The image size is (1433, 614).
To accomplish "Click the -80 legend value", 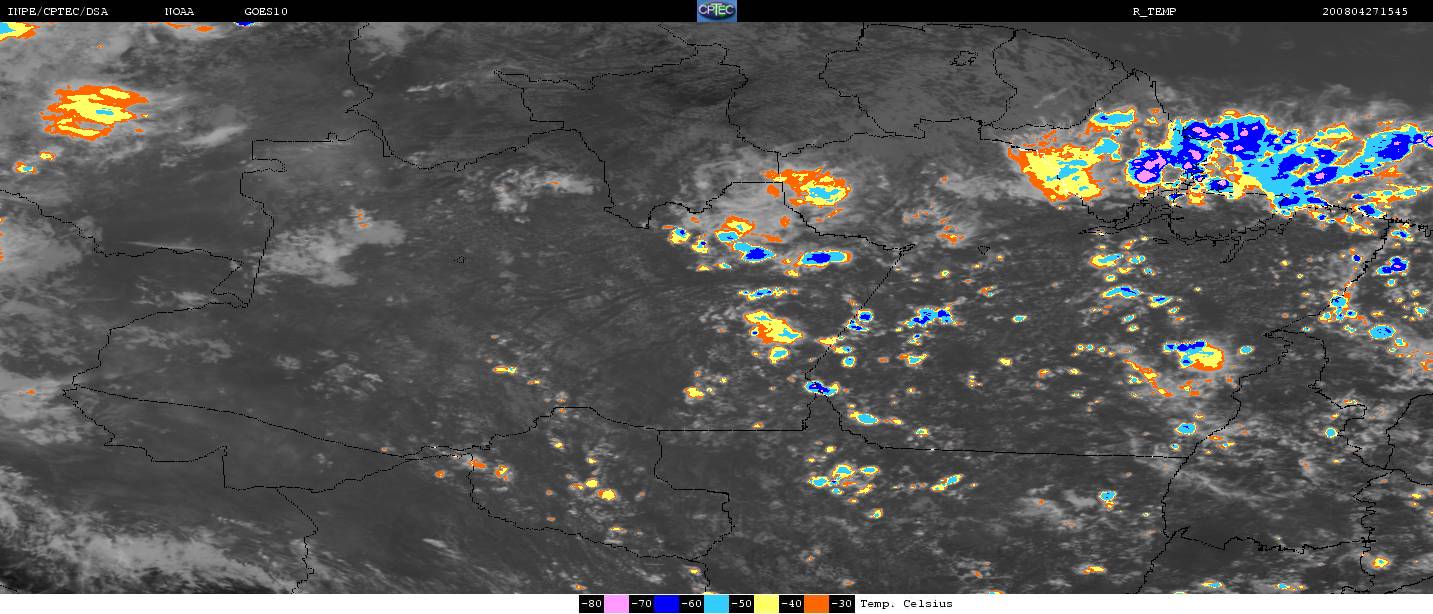I will pyautogui.click(x=591, y=604).
